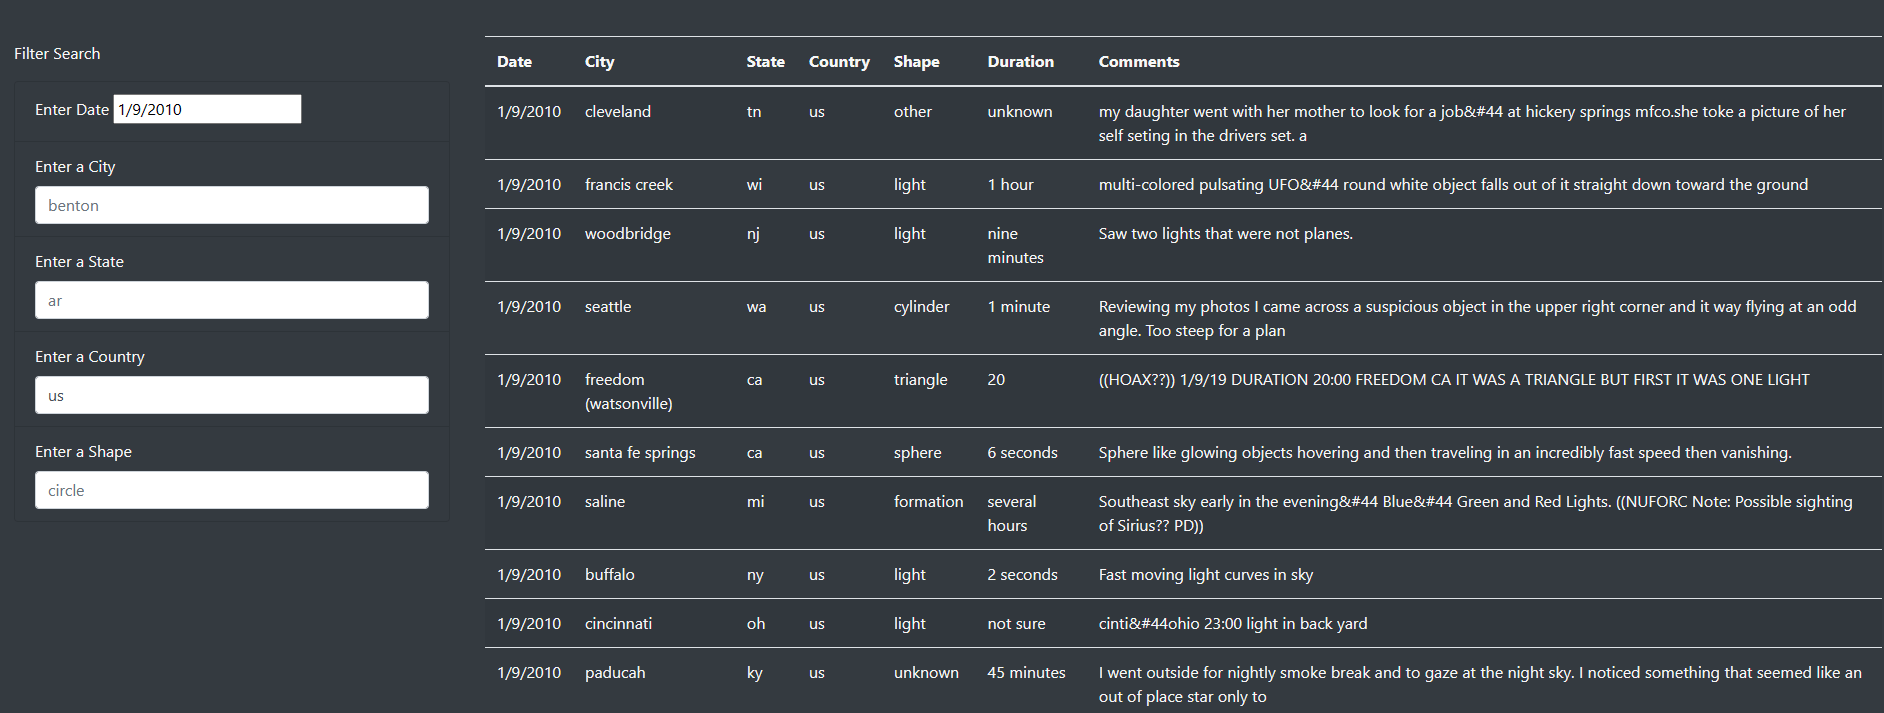Viewport: 1884px width, 713px height.
Task: Click the City column header
Action: [x=599, y=62]
